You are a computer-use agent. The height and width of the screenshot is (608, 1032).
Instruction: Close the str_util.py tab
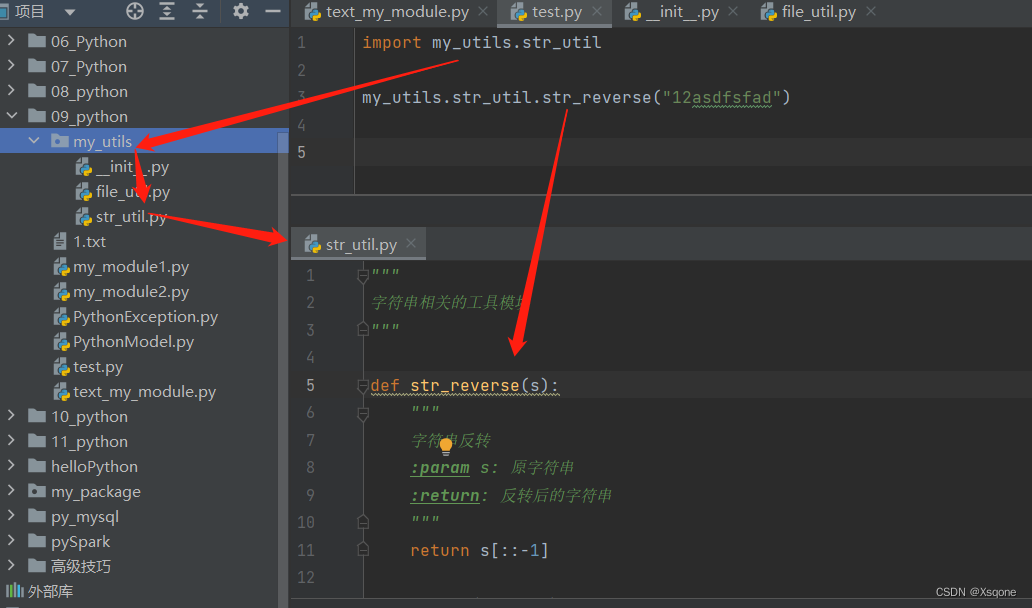tap(411, 243)
